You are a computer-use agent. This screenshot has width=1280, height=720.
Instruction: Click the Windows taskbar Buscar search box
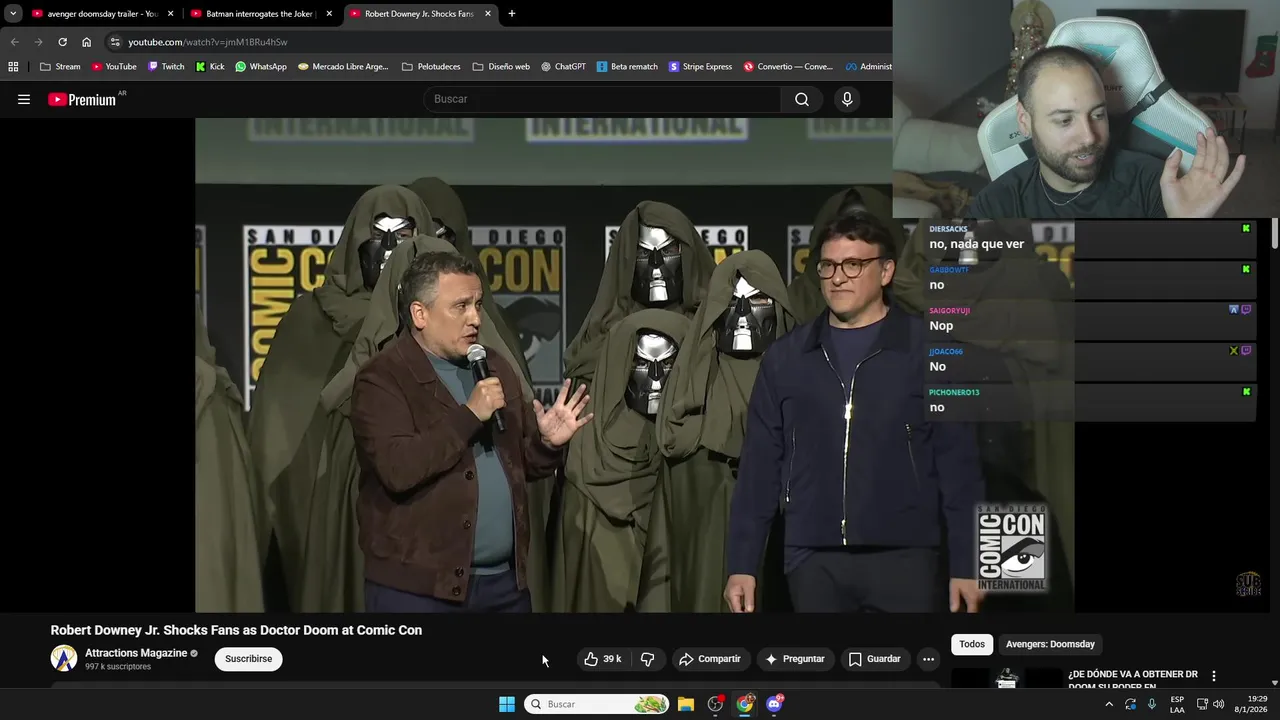(x=596, y=704)
